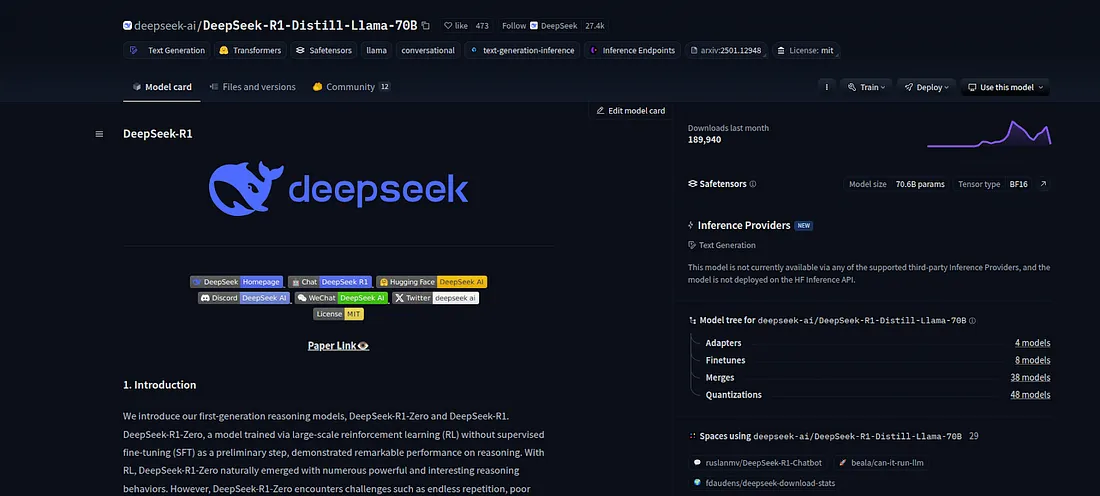
Task: Click the heart like button
Action: tap(456, 26)
